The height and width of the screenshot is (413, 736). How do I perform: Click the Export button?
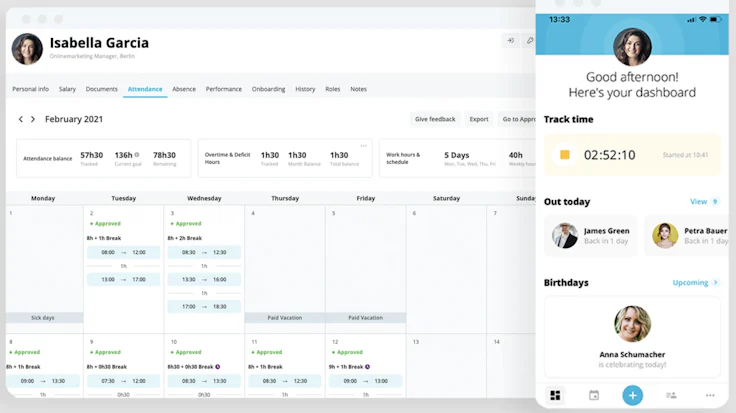pos(479,119)
